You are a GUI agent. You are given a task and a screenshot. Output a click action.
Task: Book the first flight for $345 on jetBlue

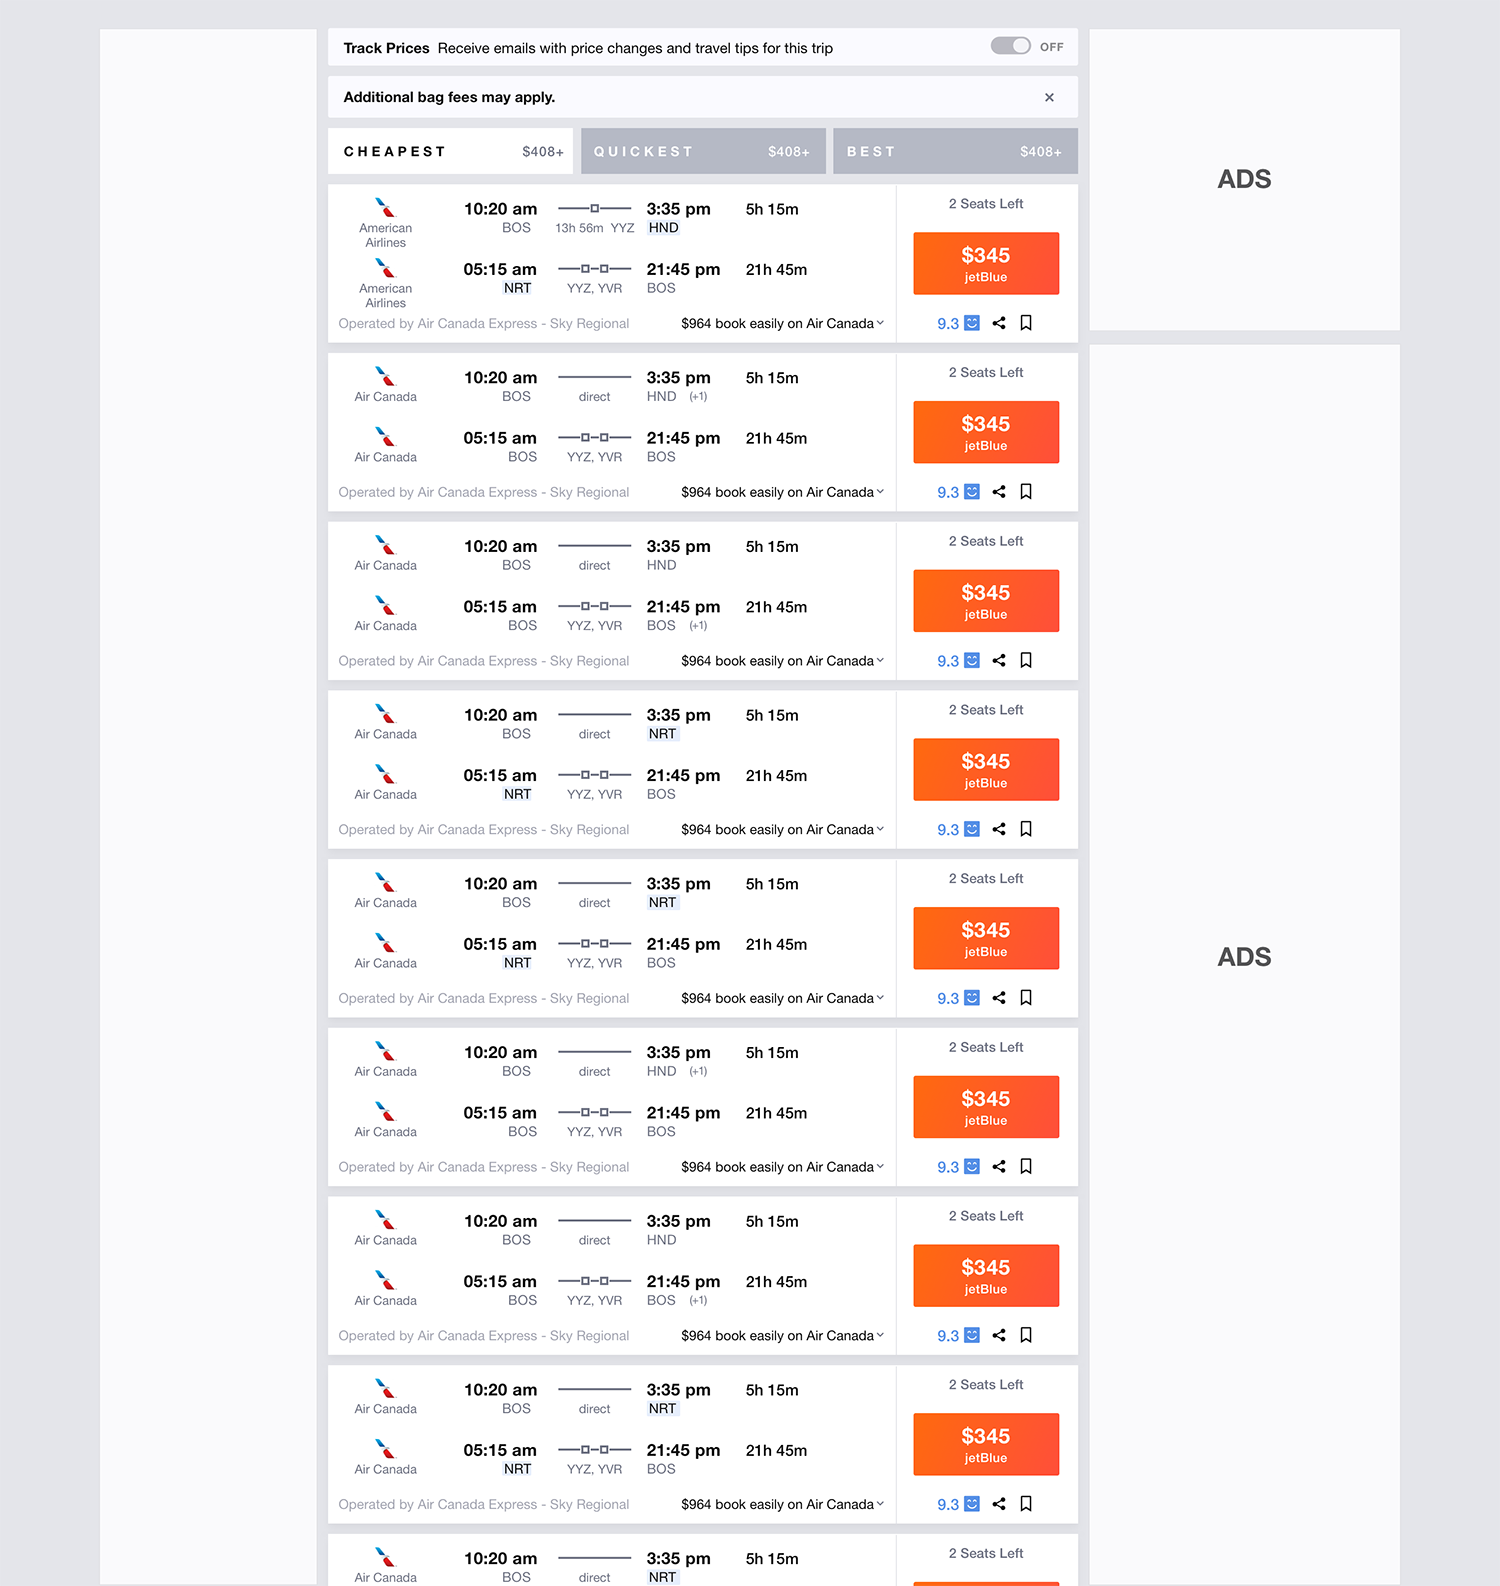[x=986, y=264]
